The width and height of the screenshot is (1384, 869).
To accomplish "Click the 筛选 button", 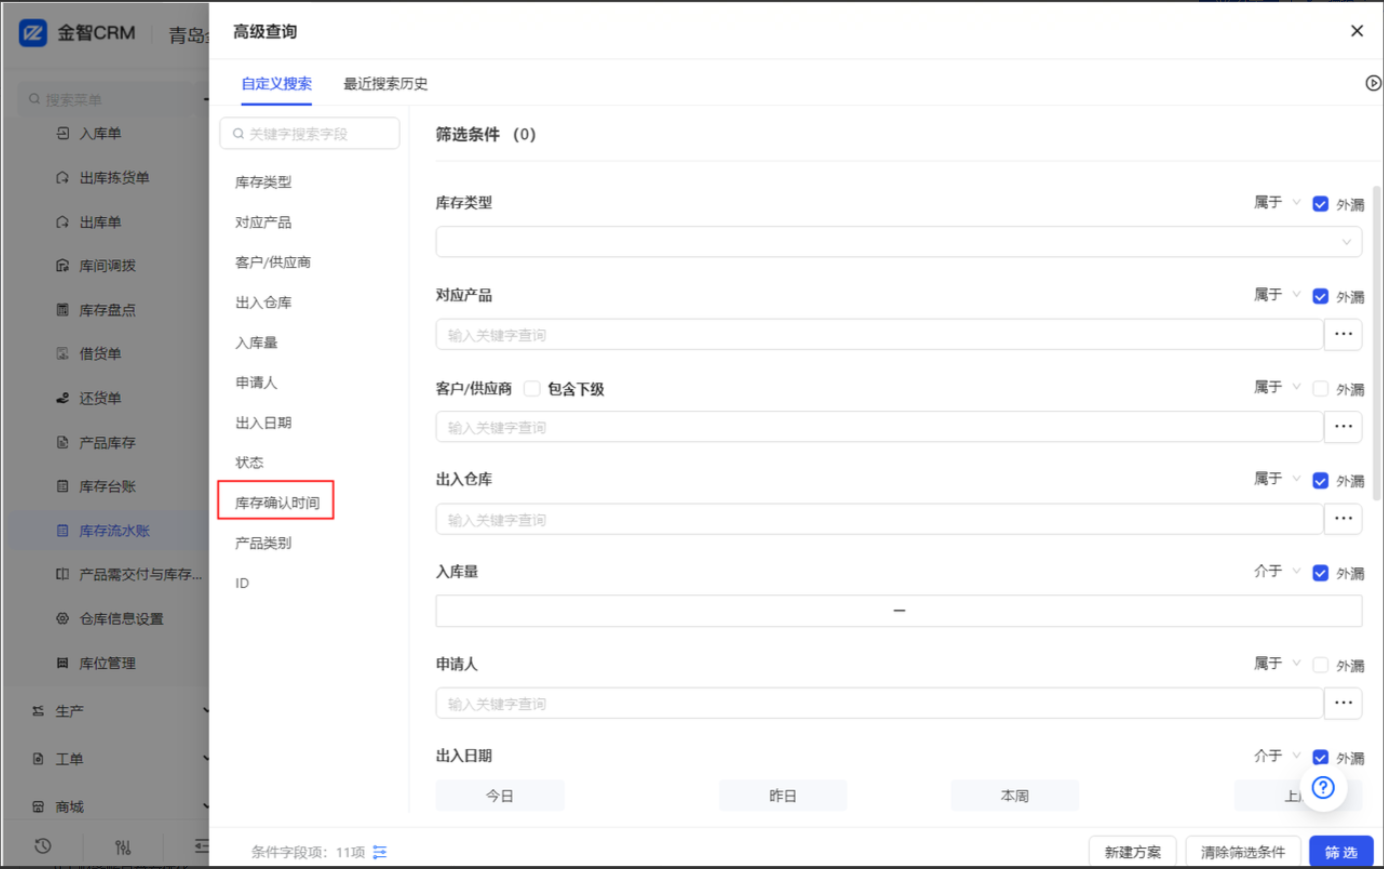I will tap(1341, 852).
